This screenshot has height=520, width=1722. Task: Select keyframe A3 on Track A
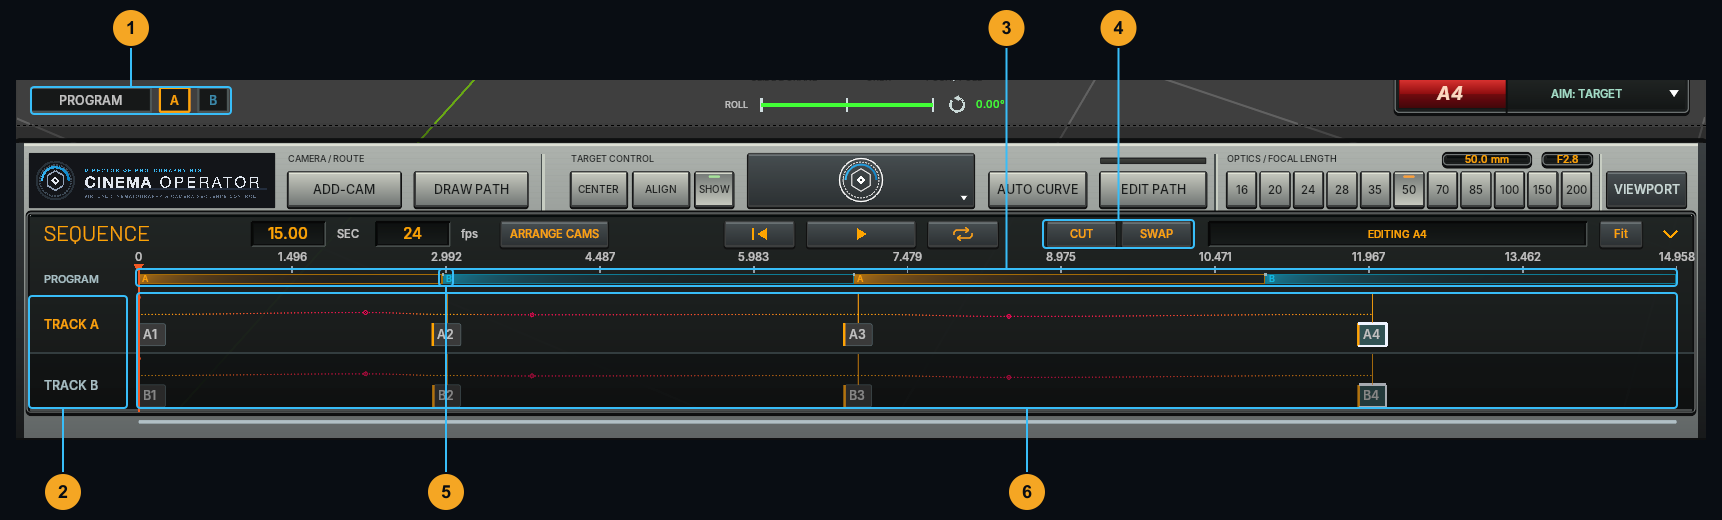(x=858, y=334)
